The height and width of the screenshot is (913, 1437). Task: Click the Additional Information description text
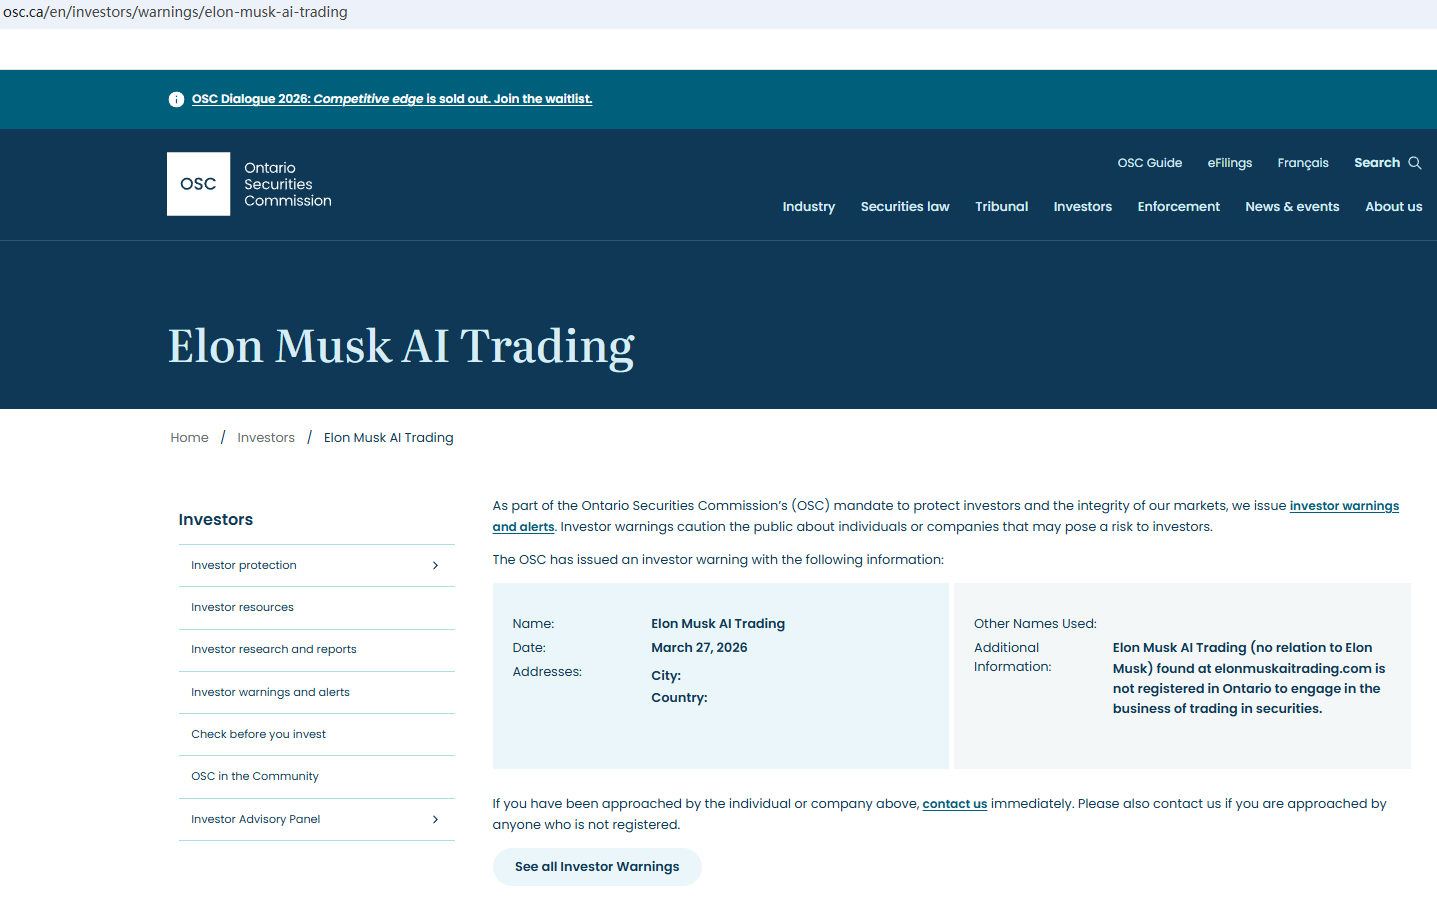[1249, 678]
